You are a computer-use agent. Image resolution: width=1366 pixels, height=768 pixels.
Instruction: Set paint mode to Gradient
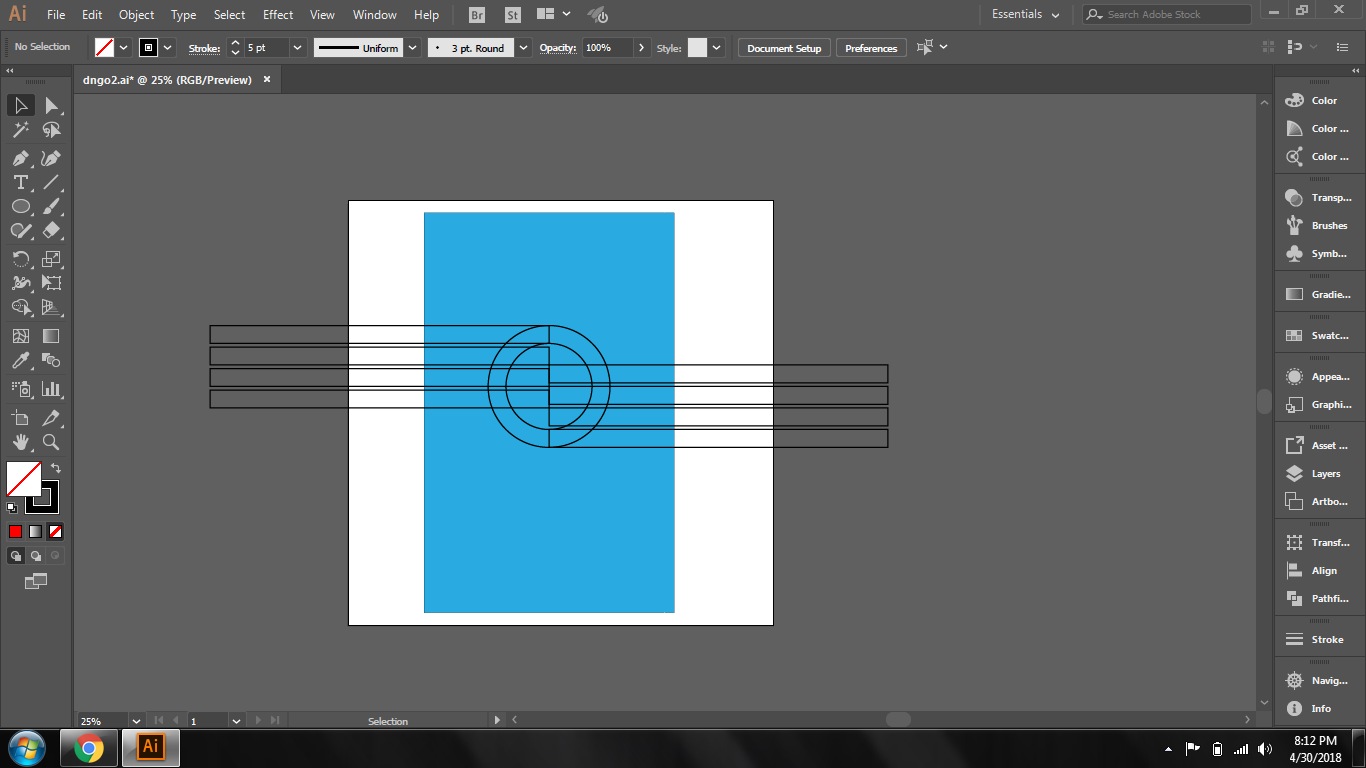(x=35, y=531)
